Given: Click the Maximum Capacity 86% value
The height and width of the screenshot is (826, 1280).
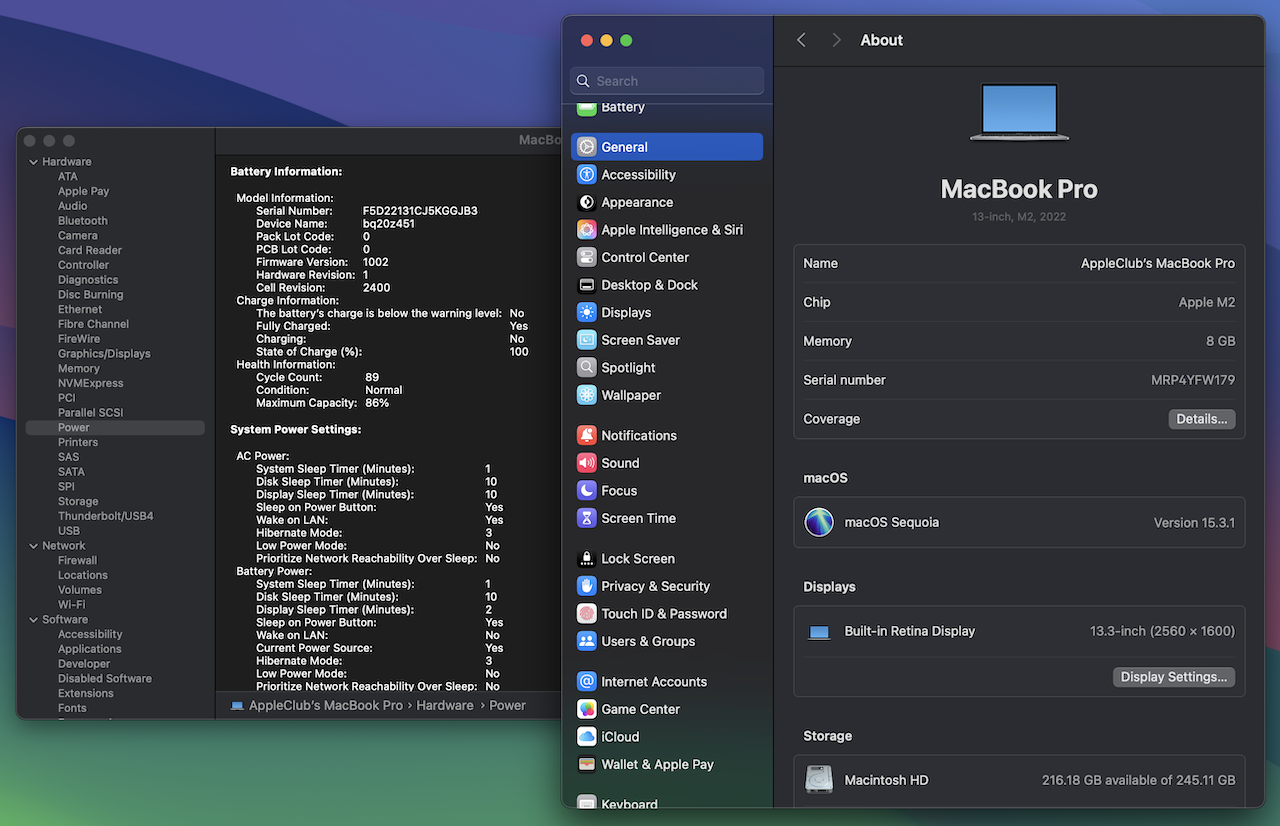Looking at the screenshot, I should pyautogui.click(x=377, y=403).
